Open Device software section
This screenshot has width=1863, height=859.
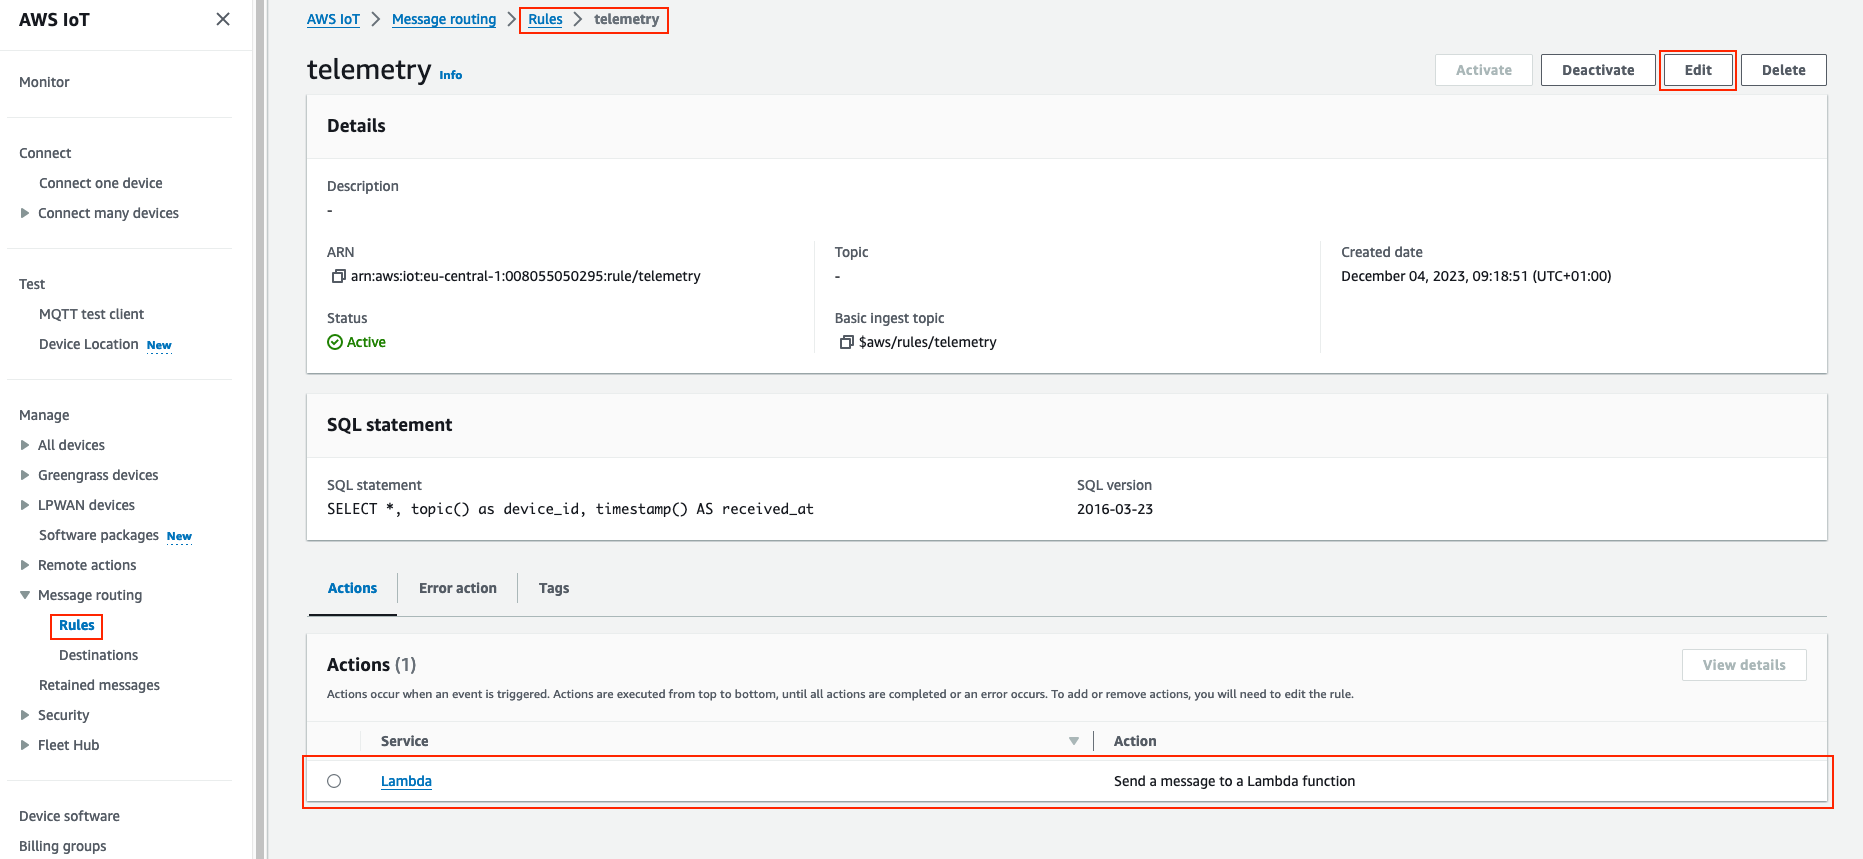tap(69, 816)
